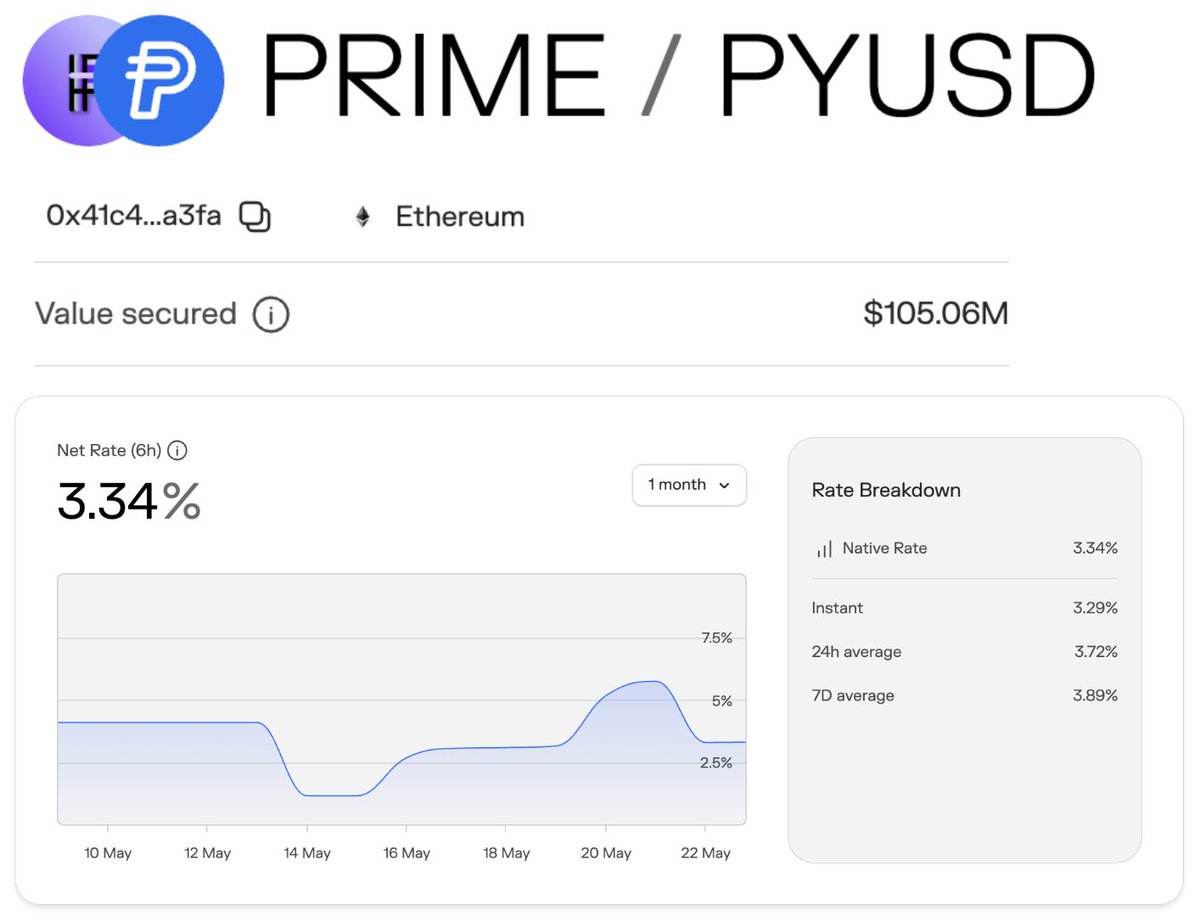Click the purple PRIME token logo
Viewport: 1200px width, 922px height.
click(x=60, y=80)
